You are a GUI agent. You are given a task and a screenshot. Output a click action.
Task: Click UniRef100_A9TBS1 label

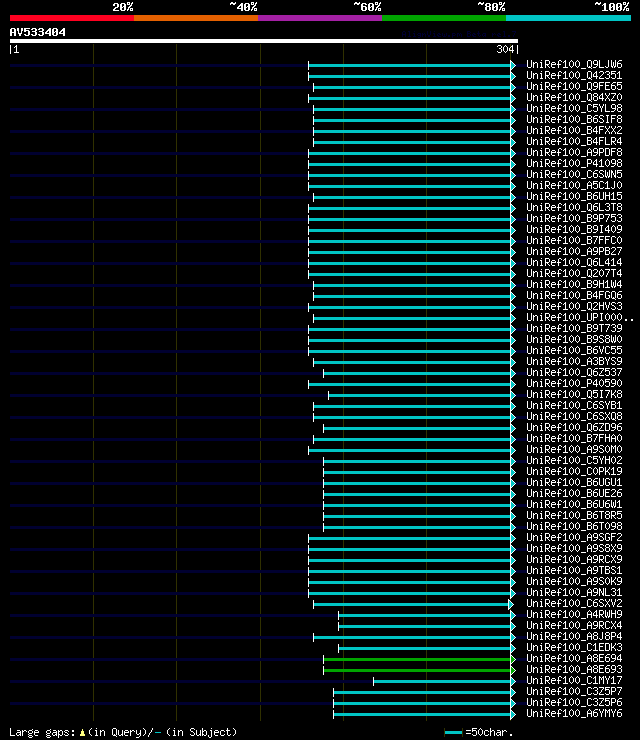574,571
